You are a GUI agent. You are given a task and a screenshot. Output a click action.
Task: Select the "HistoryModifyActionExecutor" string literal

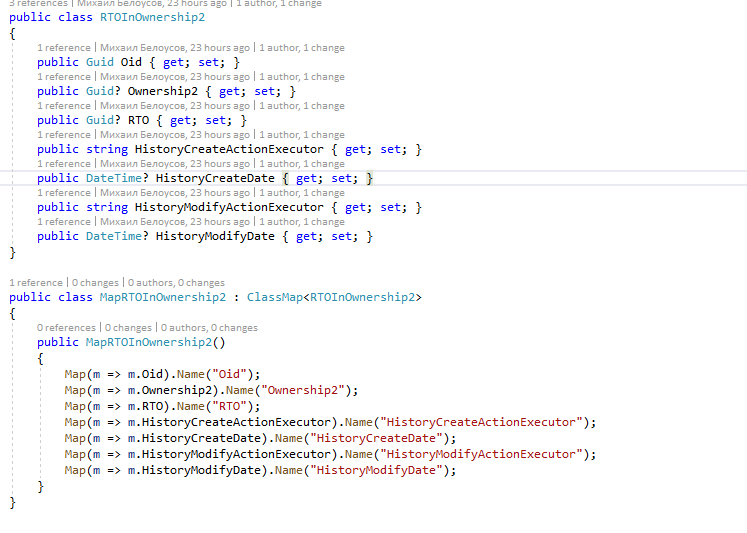[x=481, y=455]
